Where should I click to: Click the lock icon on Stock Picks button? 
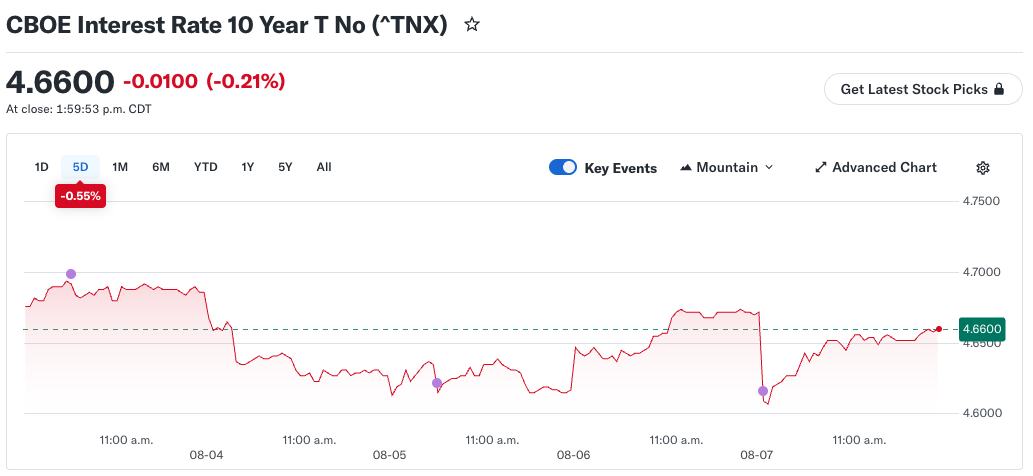pos(999,89)
